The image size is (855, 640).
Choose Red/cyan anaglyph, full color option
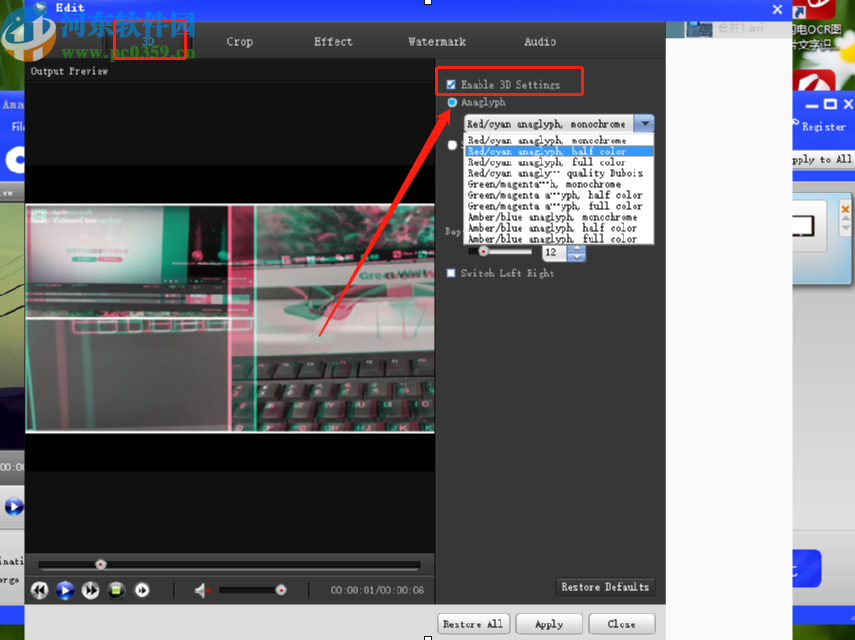(559, 162)
